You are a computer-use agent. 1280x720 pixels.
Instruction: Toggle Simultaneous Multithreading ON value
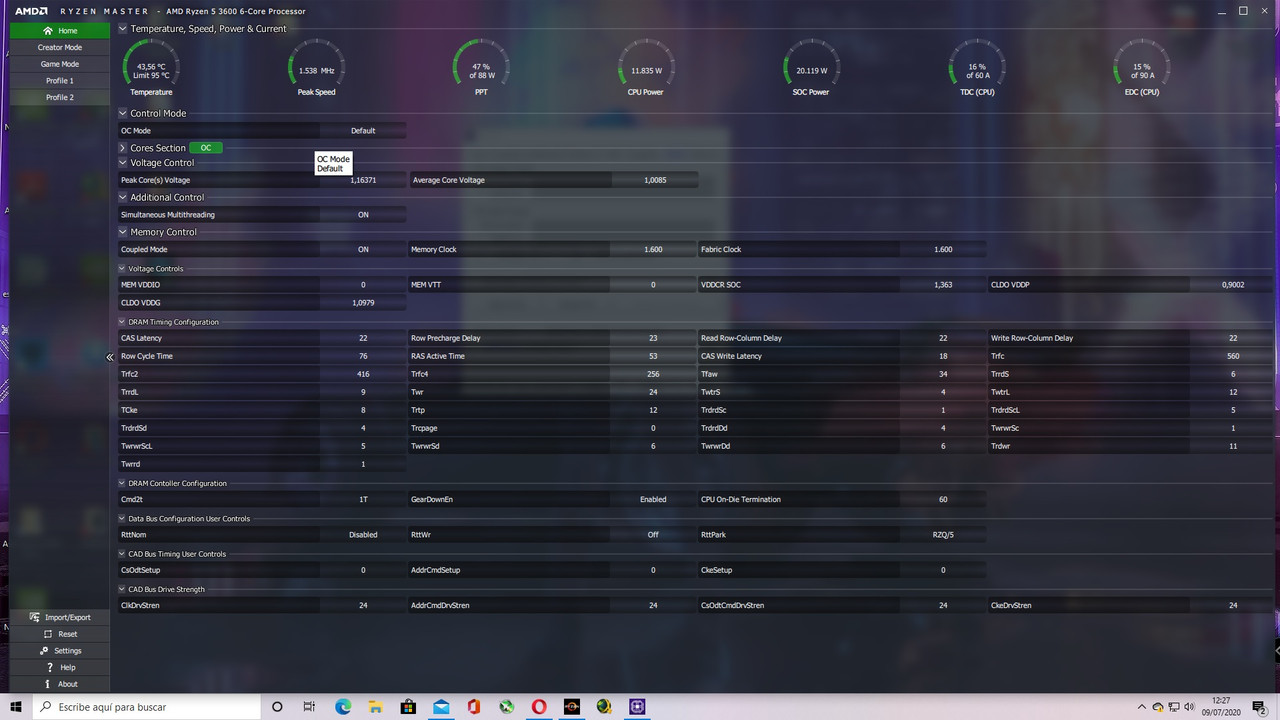[363, 215]
